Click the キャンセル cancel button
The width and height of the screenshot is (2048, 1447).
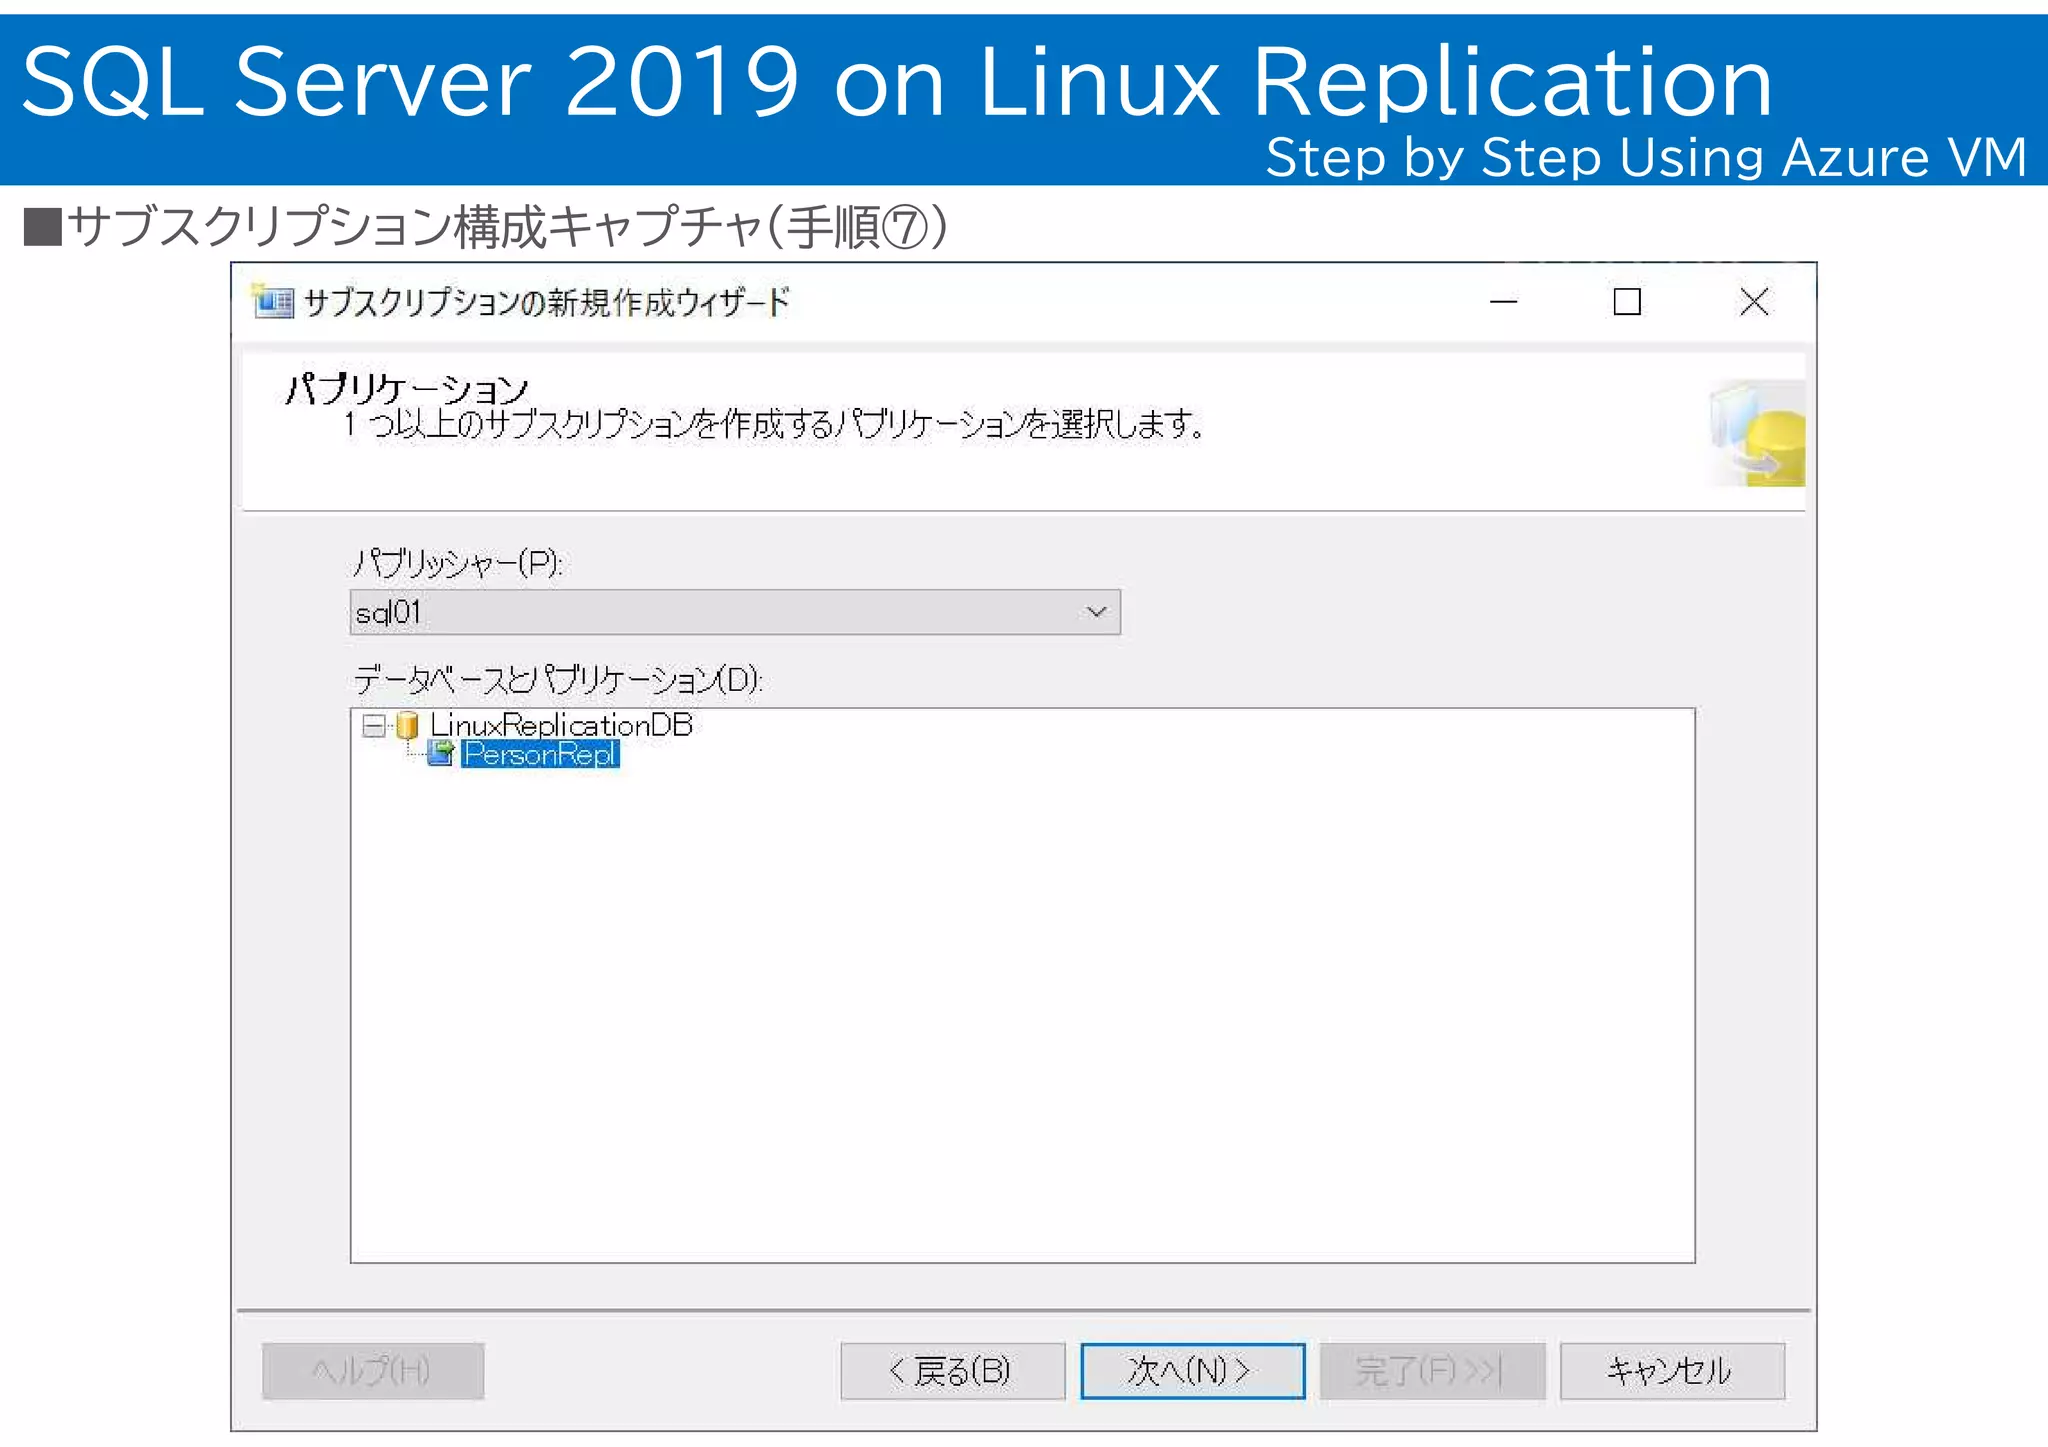tap(1672, 1371)
